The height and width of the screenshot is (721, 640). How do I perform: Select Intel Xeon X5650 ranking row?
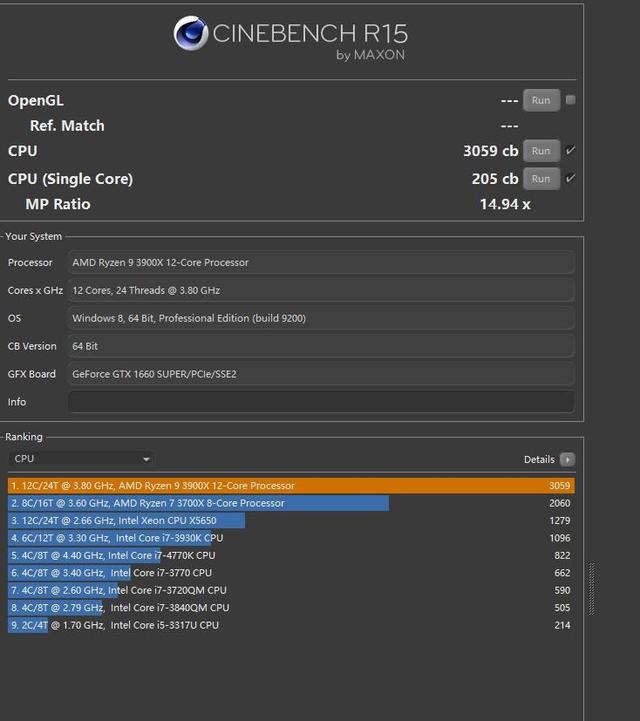point(291,521)
